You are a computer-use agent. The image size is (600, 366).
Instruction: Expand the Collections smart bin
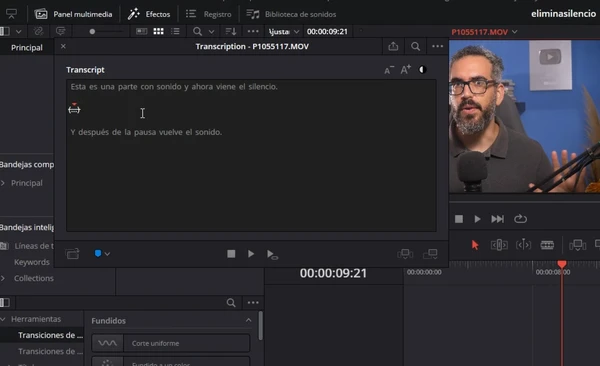point(3,278)
